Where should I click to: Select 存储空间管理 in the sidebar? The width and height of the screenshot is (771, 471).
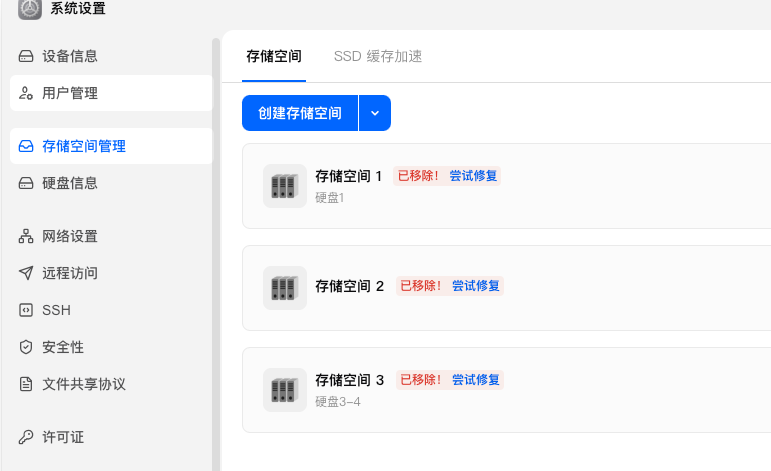coord(111,146)
